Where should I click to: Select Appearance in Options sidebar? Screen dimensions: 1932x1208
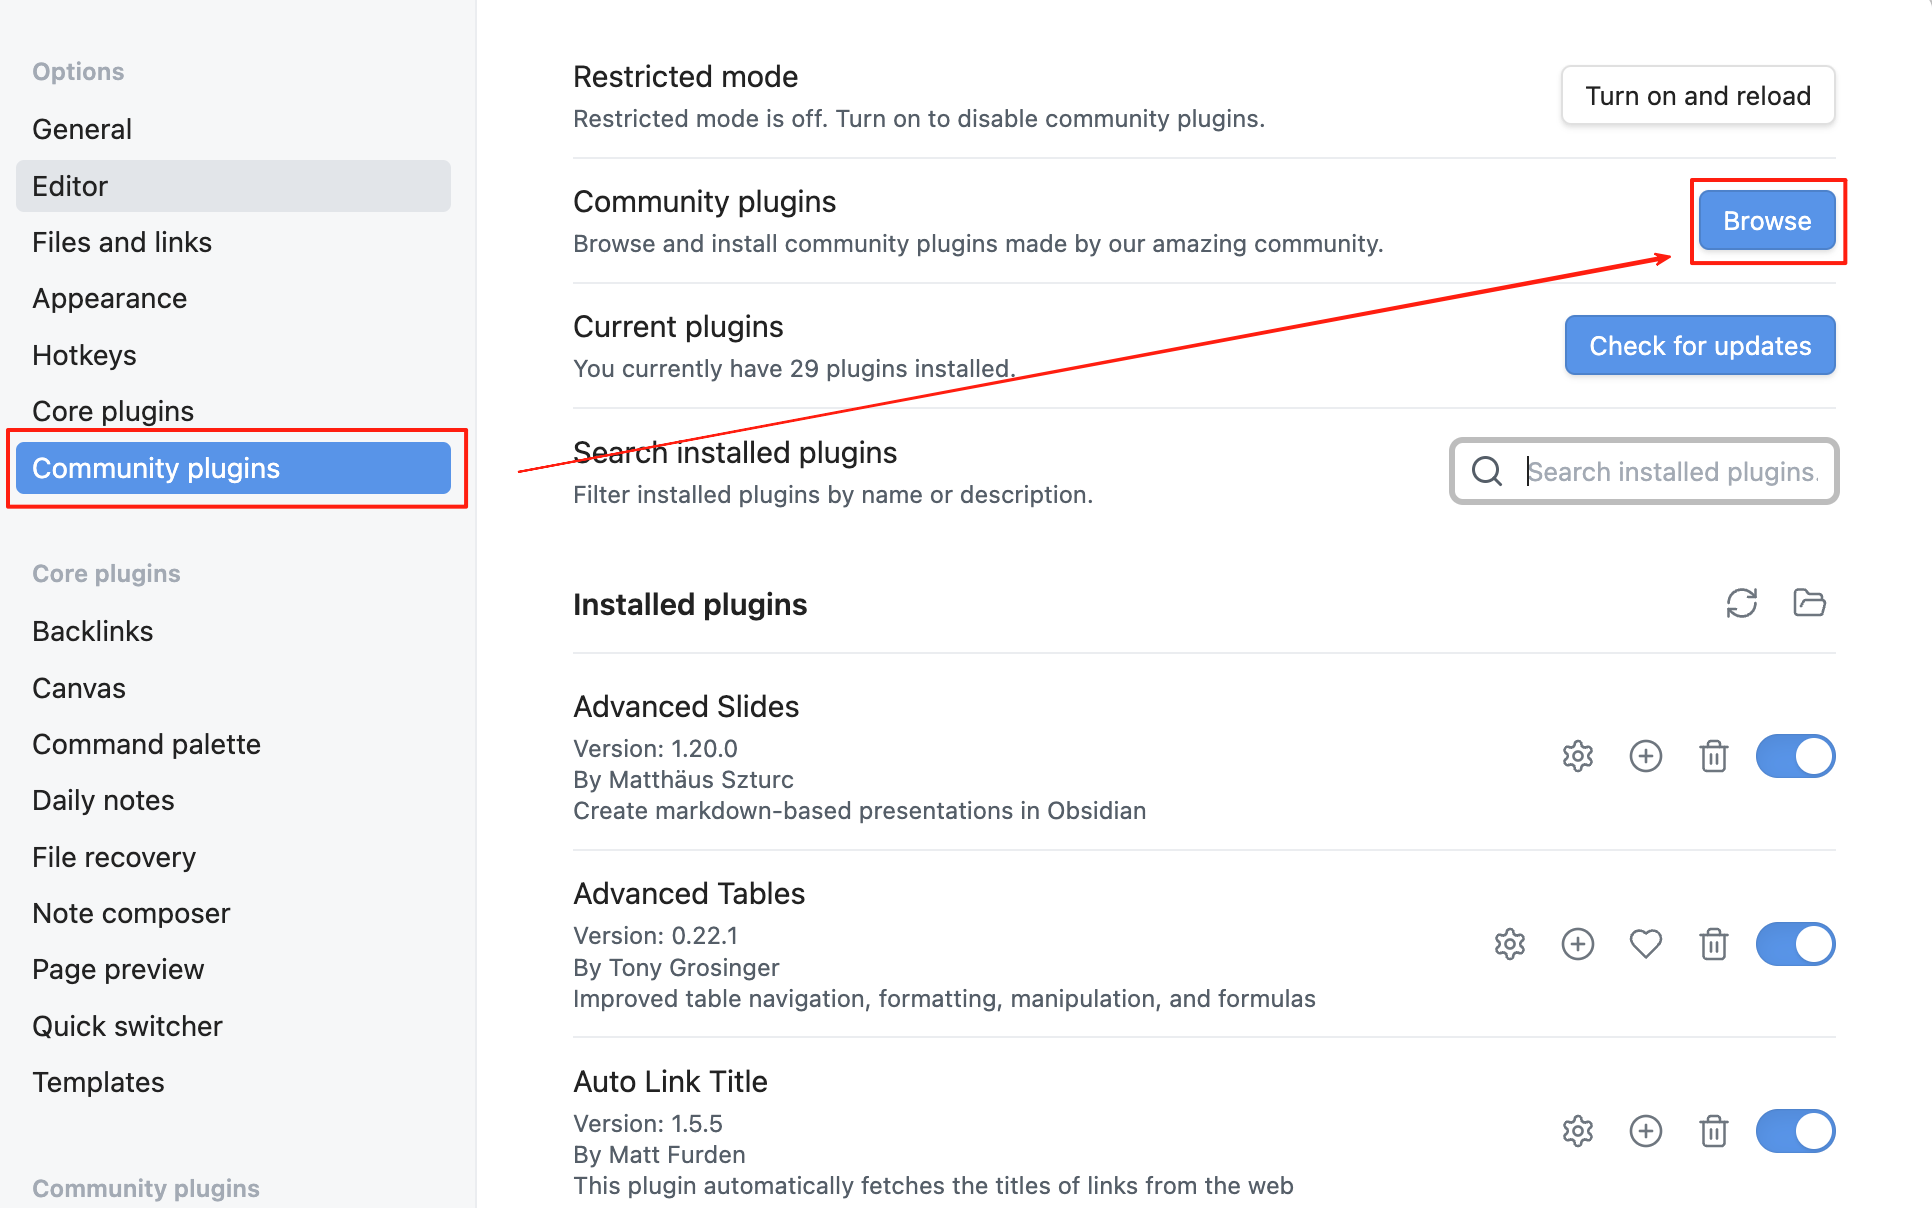click(109, 298)
